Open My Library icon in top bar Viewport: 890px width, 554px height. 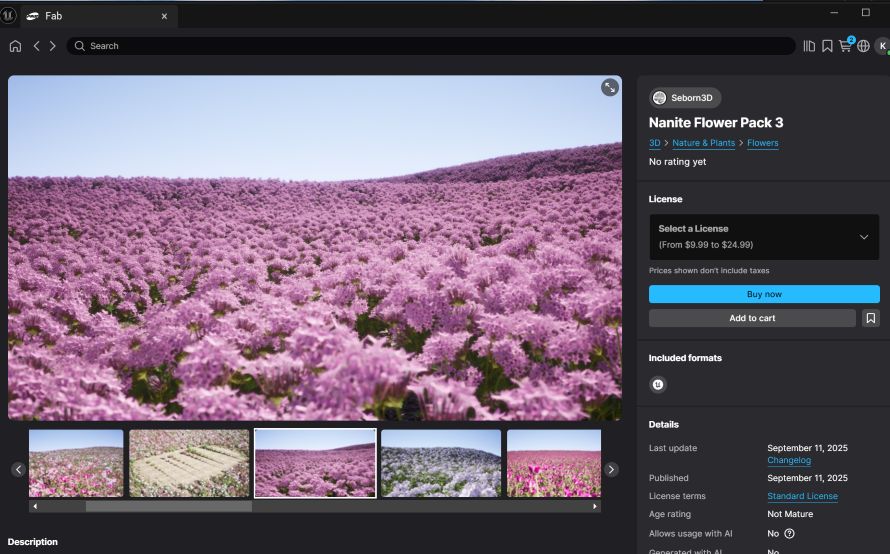(x=809, y=46)
